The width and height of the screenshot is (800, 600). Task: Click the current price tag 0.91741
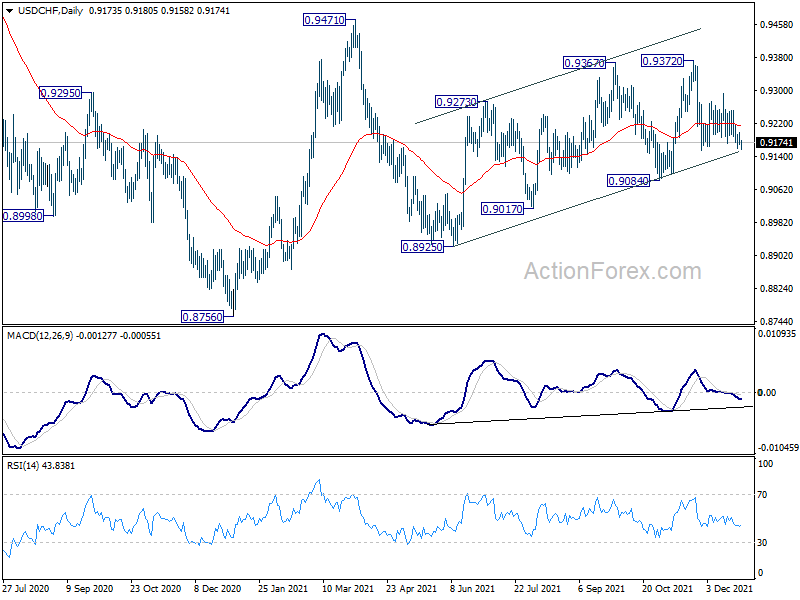tap(776, 142)
